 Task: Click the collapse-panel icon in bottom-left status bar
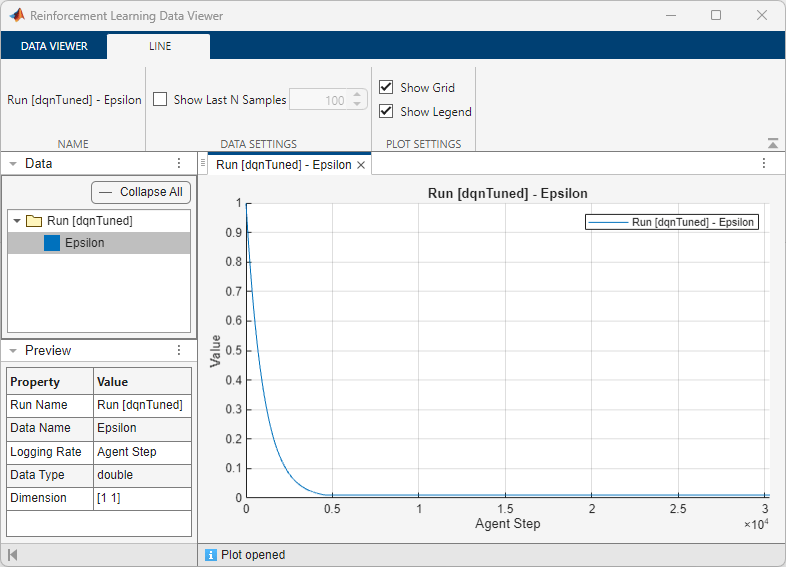tap(13, 555)
